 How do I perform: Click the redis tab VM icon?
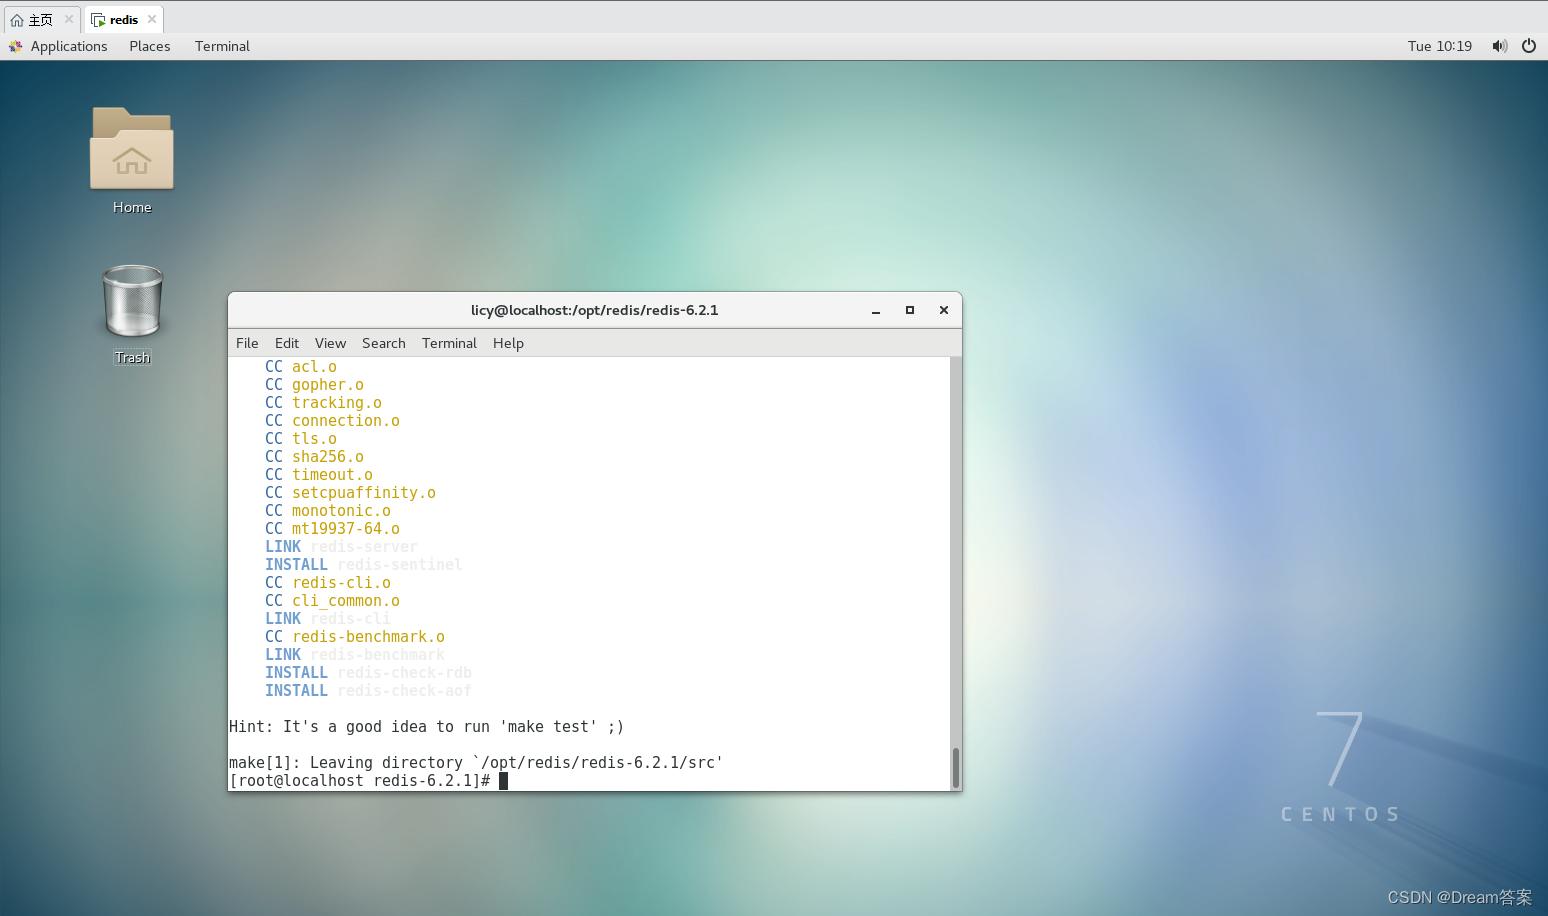point(98,20)
